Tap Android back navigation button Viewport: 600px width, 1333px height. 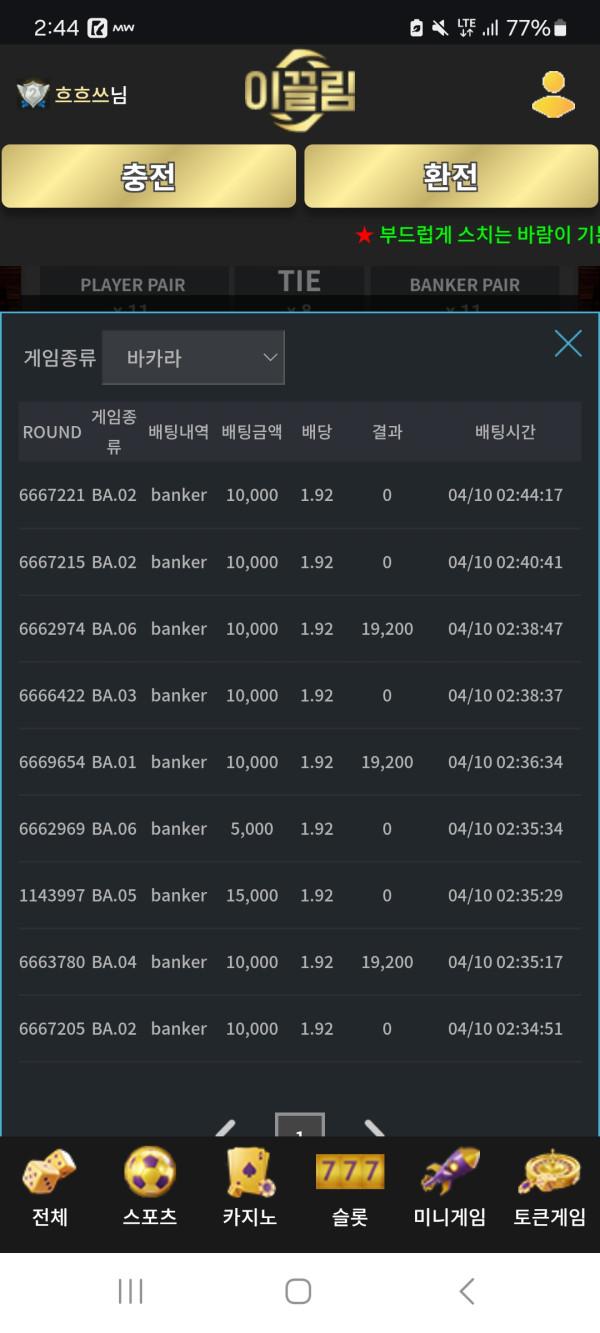pos(467,1291)
